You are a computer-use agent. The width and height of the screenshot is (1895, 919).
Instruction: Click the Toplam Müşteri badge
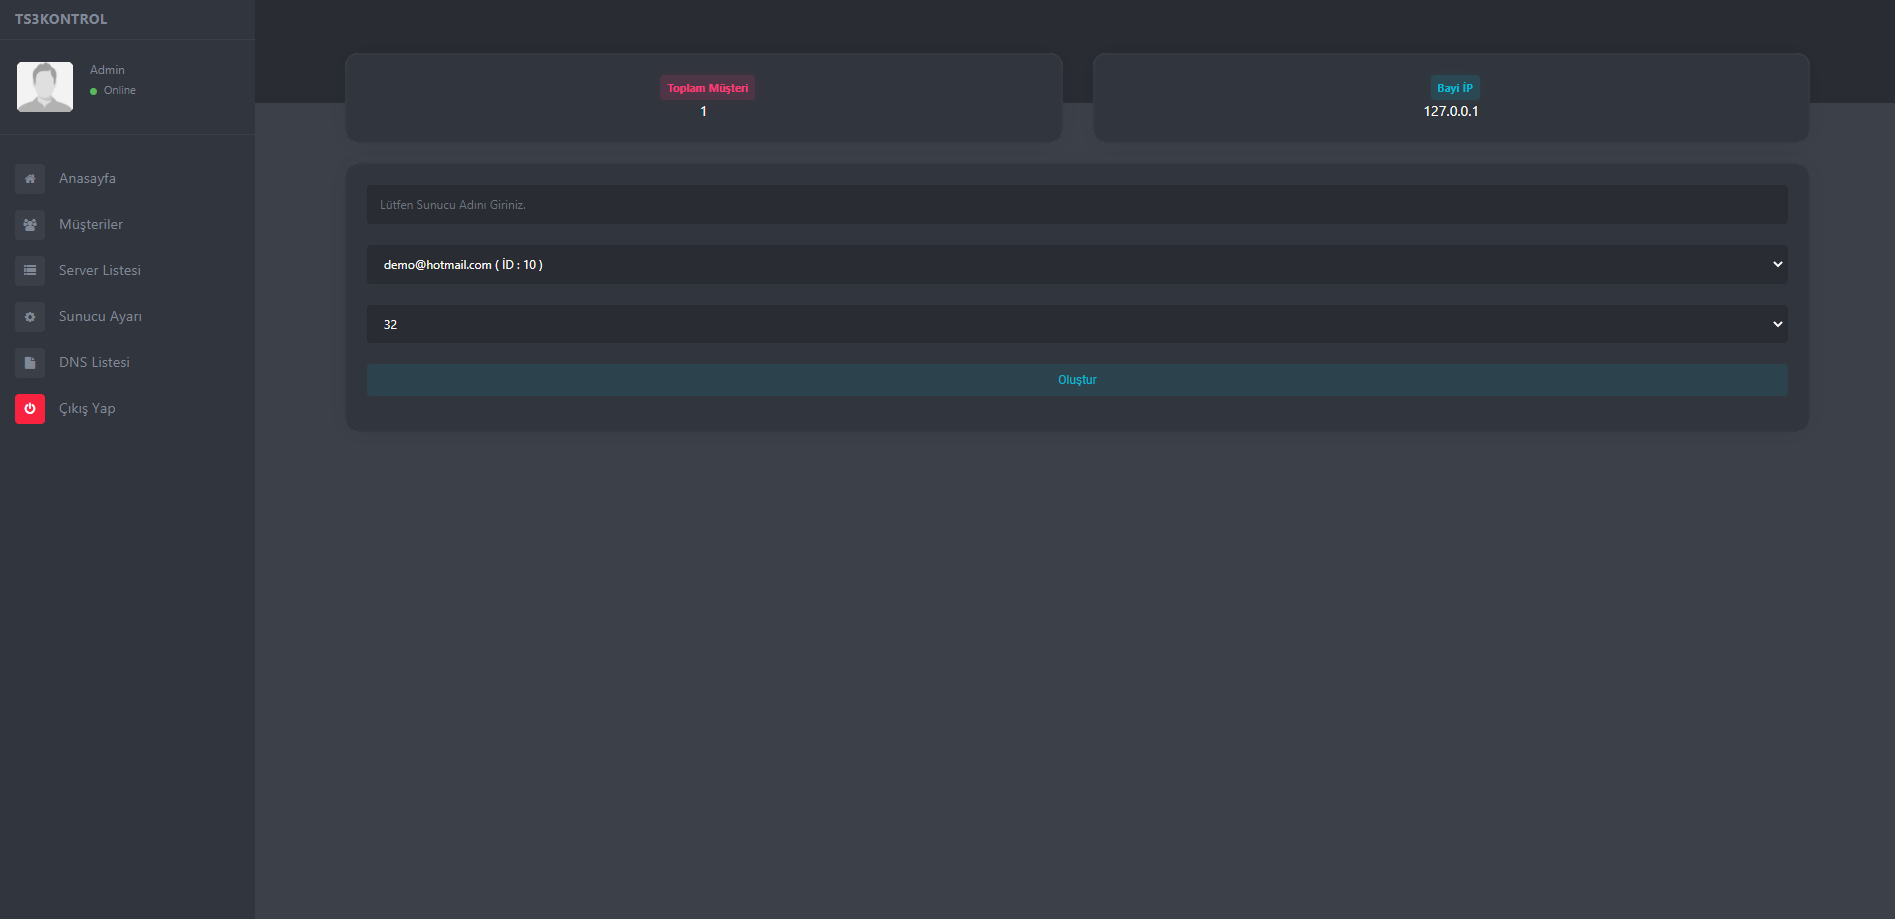[707, 88]
